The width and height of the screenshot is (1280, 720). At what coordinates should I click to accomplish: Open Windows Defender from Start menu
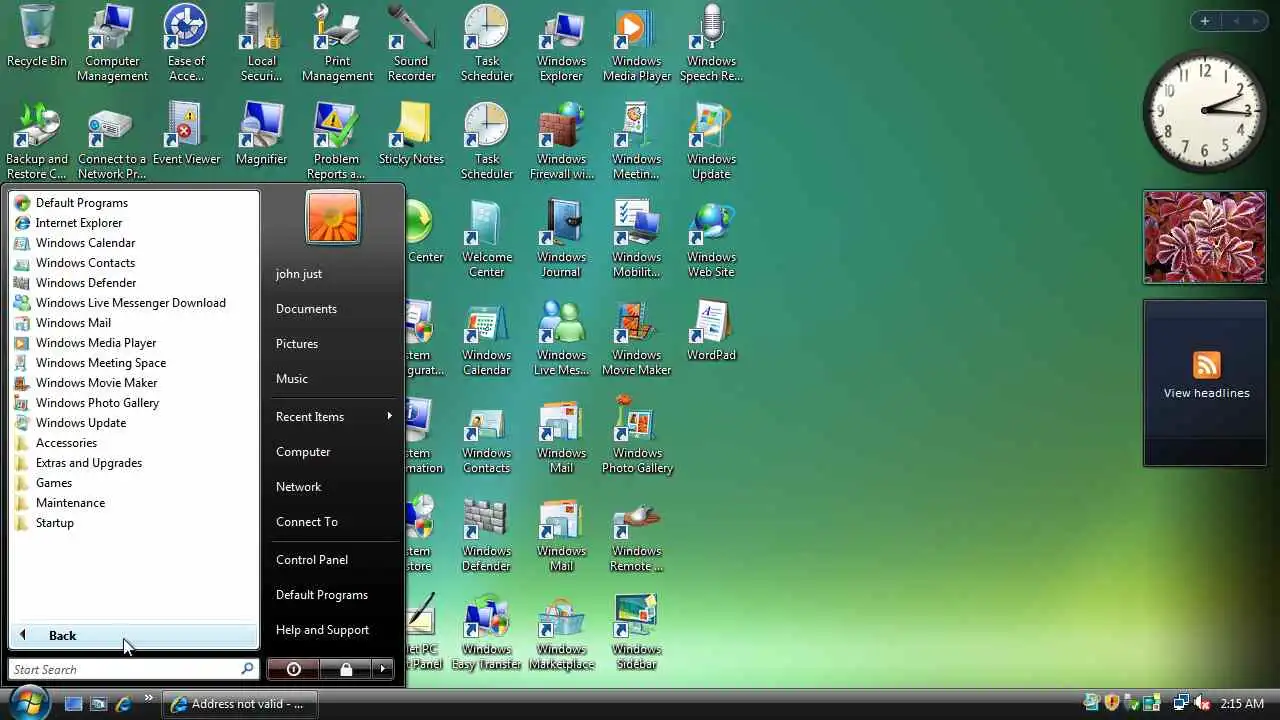134,283
